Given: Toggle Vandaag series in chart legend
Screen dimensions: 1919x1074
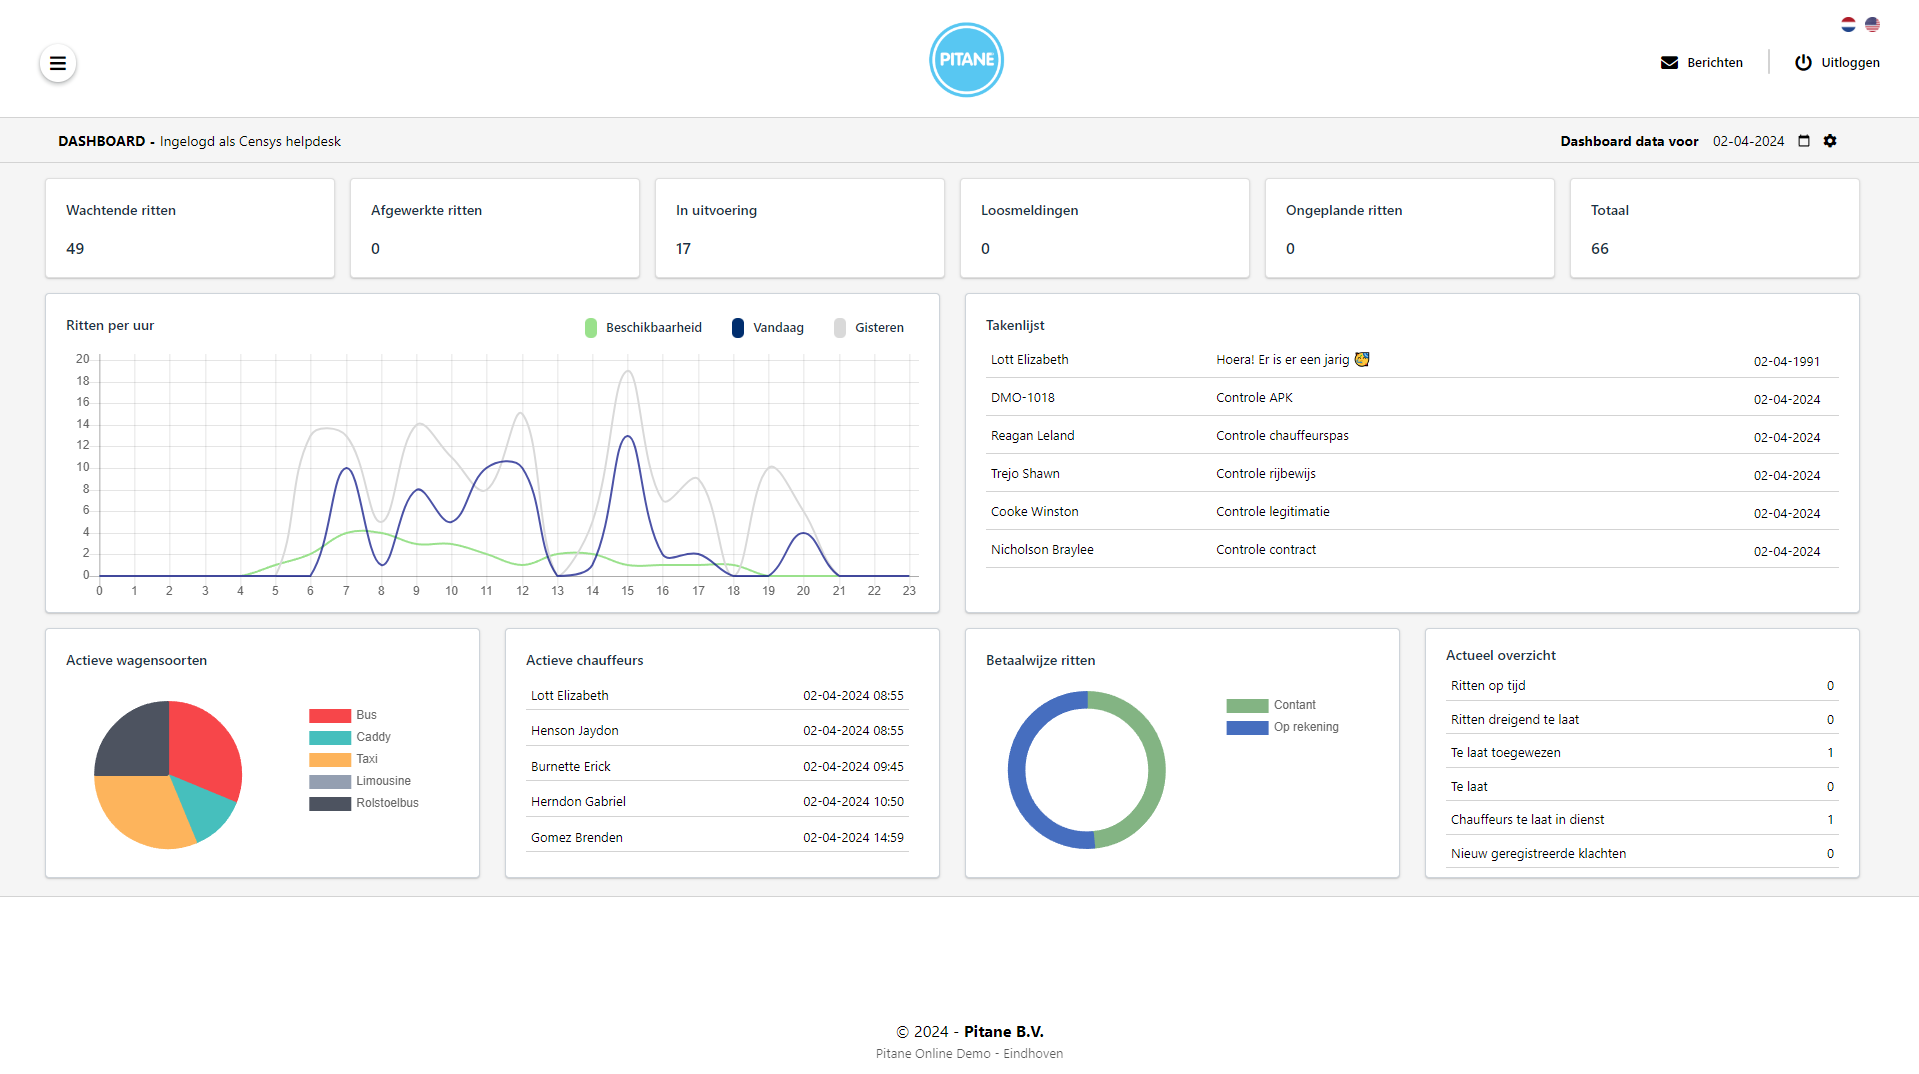Looking at the screenshot, I should point(768,327).
